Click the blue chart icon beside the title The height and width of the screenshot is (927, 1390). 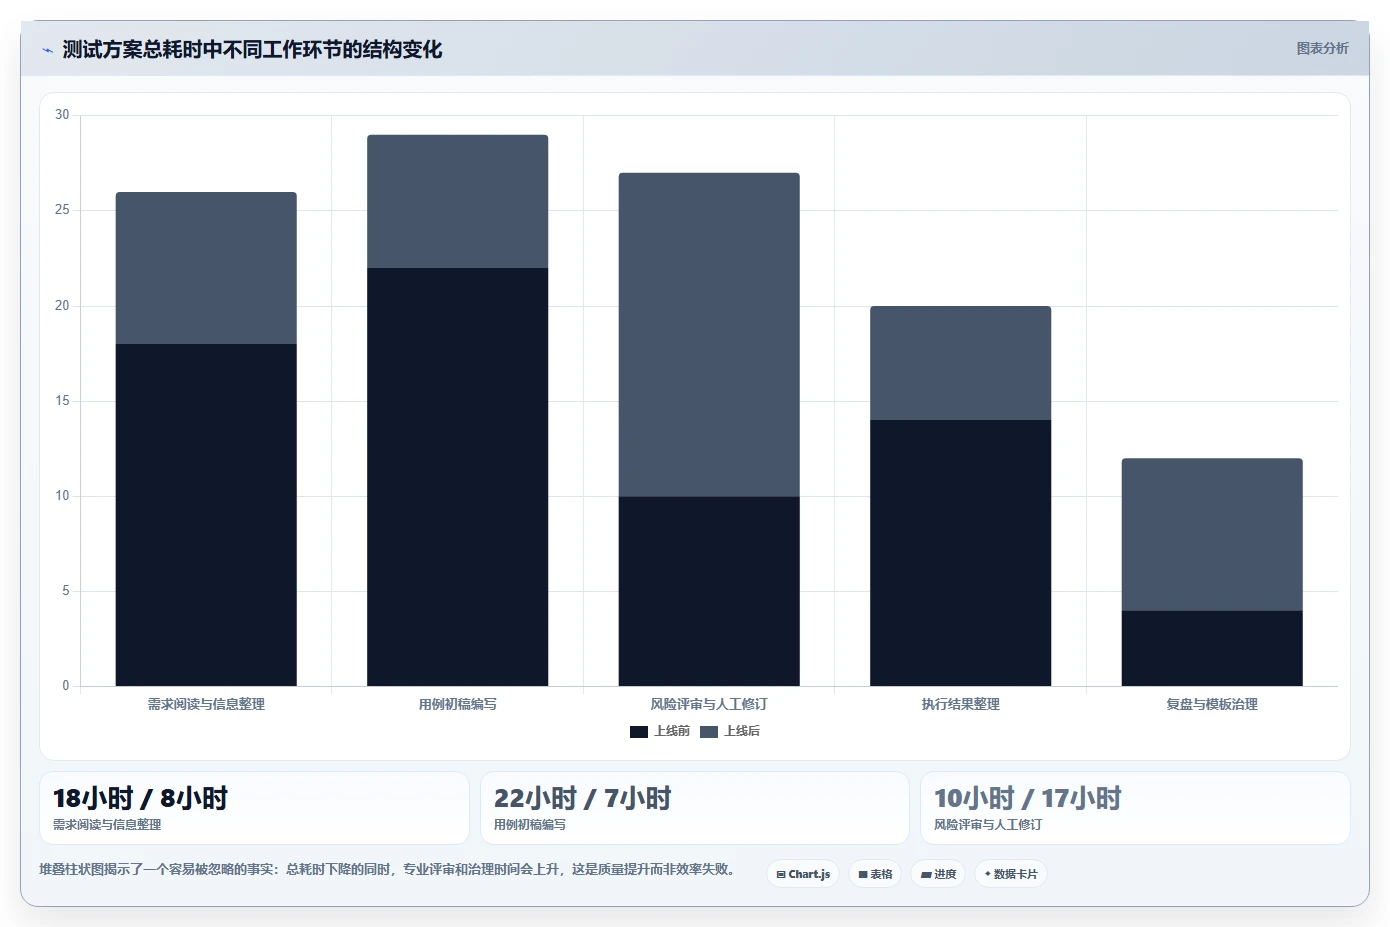click(47, 50)
